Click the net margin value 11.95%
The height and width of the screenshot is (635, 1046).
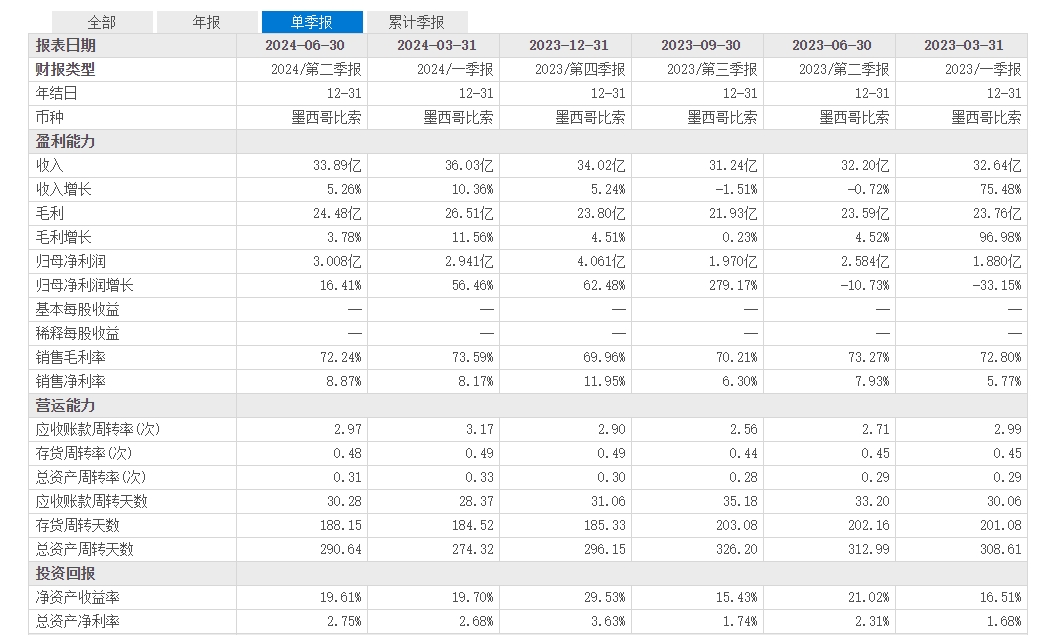point(604,382)
